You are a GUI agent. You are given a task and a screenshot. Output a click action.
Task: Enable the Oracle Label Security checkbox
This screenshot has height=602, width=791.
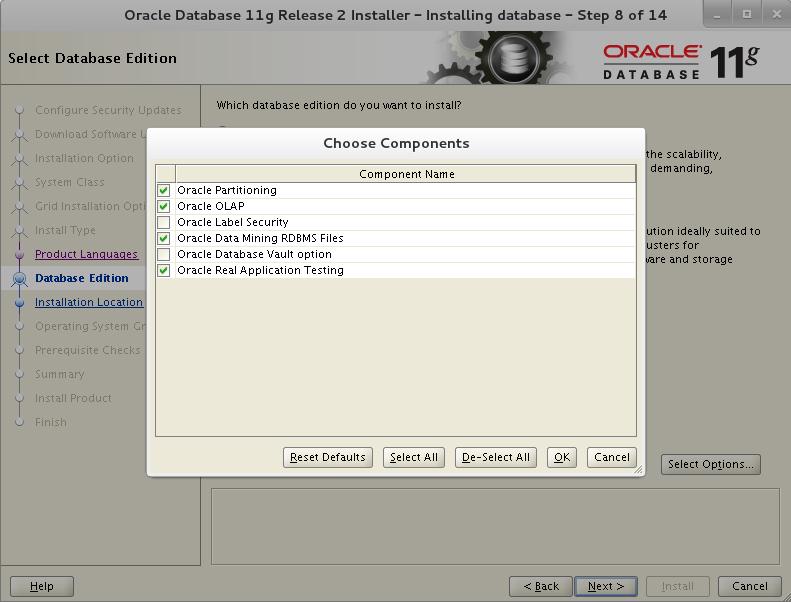(163, 222)
